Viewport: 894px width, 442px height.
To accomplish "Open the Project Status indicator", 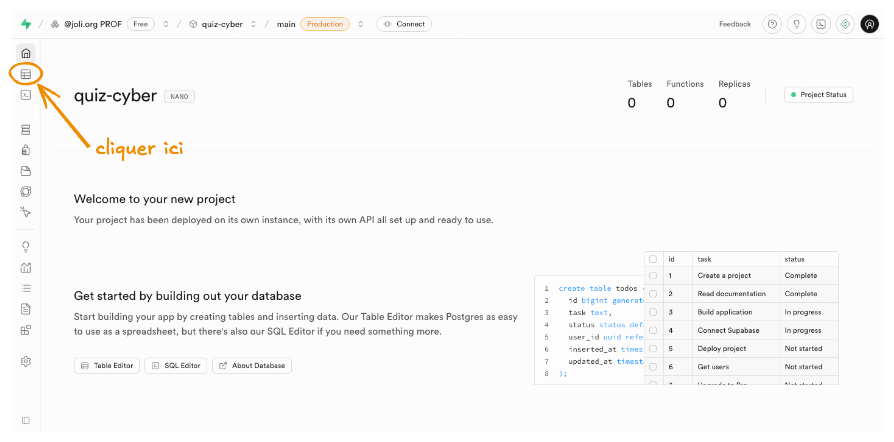I will [x=818, y=95].
